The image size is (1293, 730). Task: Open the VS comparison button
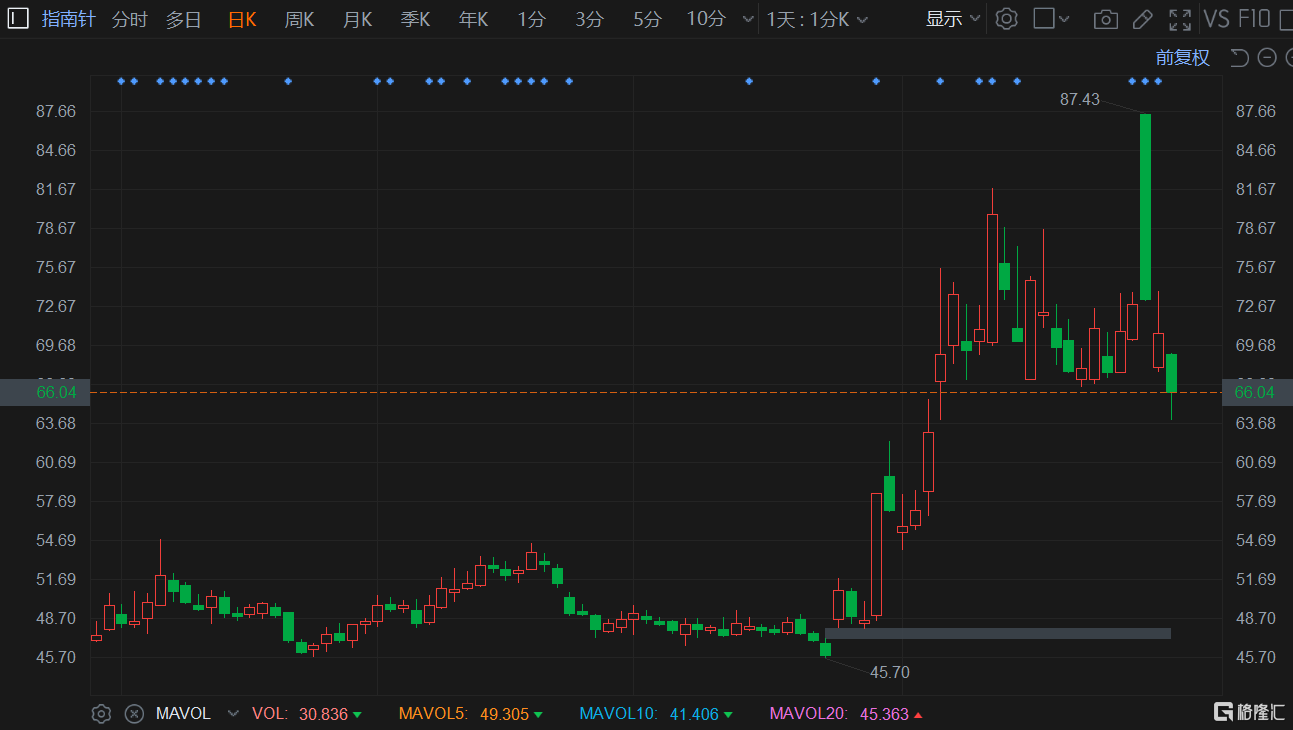click(1216, 19)
